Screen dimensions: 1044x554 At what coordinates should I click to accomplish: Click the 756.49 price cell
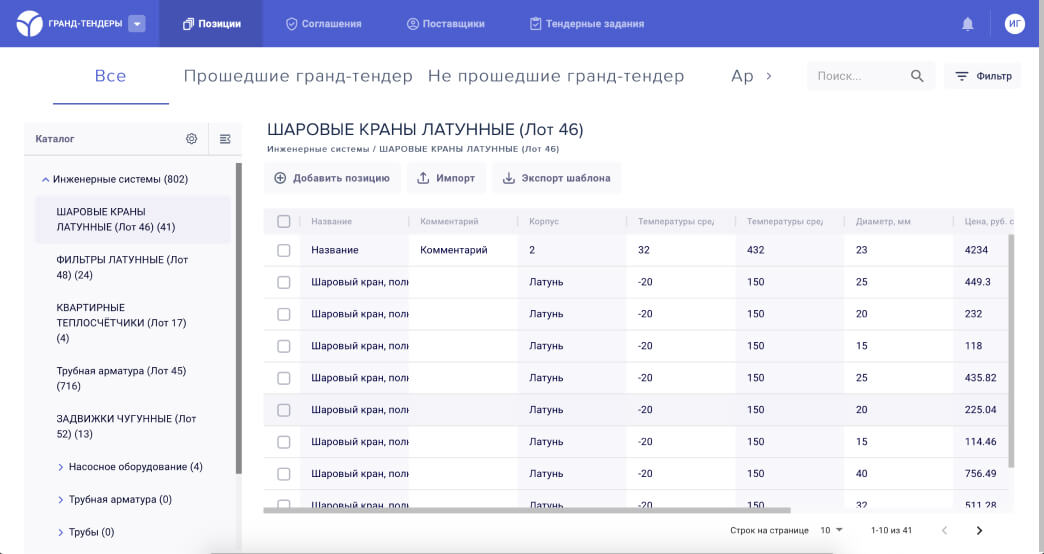tap(980, 474)
